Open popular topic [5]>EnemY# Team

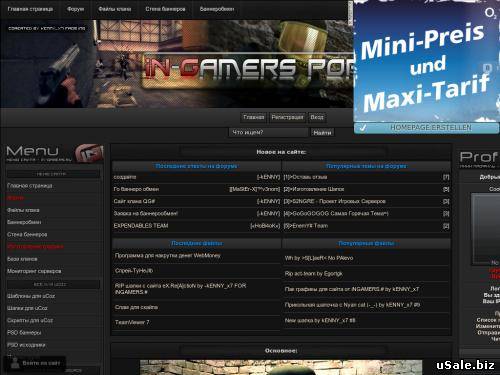[x=306, y=226]
